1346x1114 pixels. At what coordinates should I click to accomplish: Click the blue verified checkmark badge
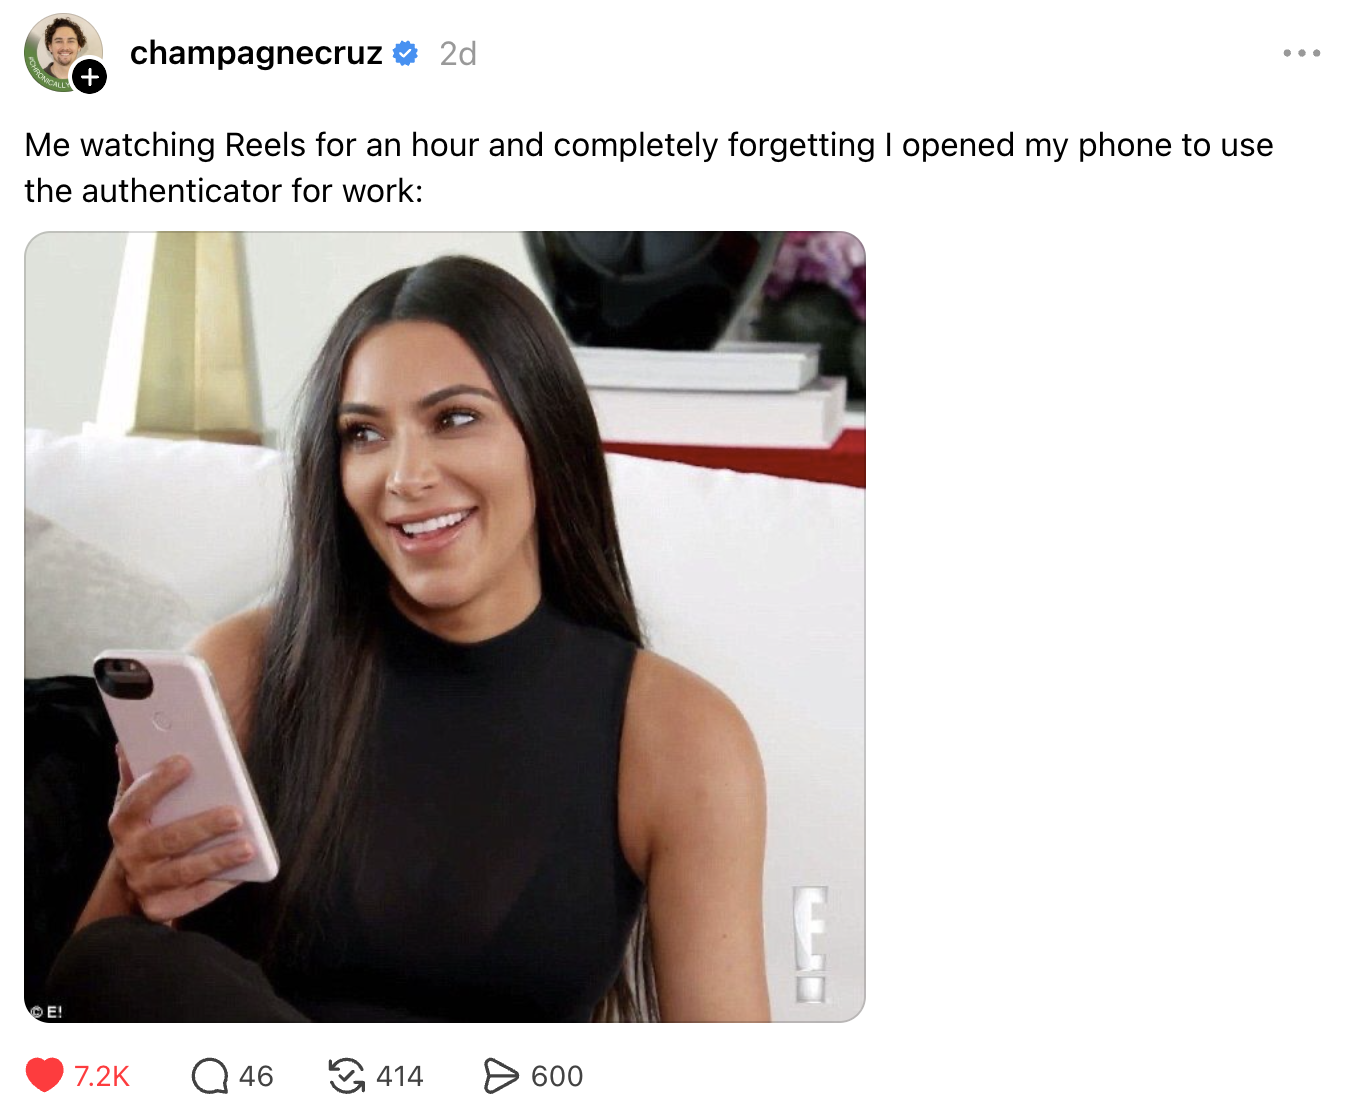click(405, 53)
